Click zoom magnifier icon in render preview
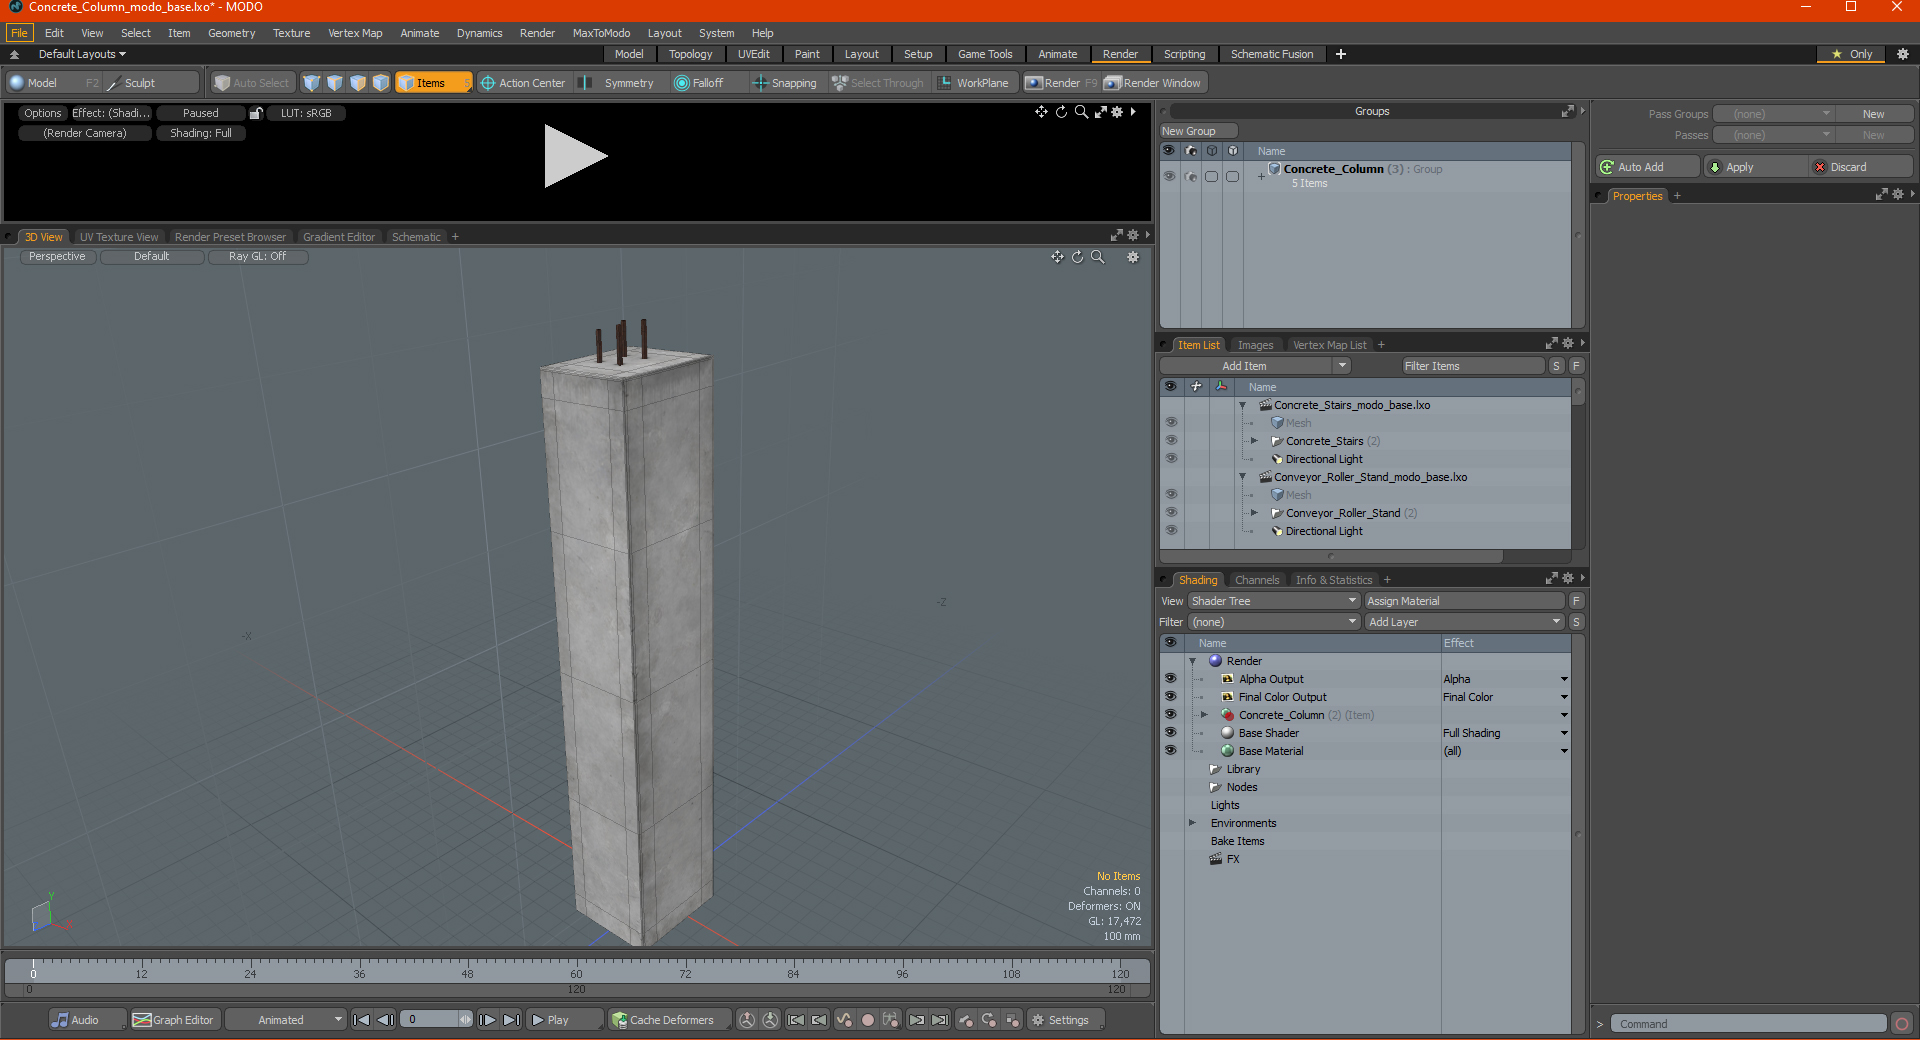The width and height of the screenshot is (1920, 1040). pyautogui.click(x=1081, y=112)
